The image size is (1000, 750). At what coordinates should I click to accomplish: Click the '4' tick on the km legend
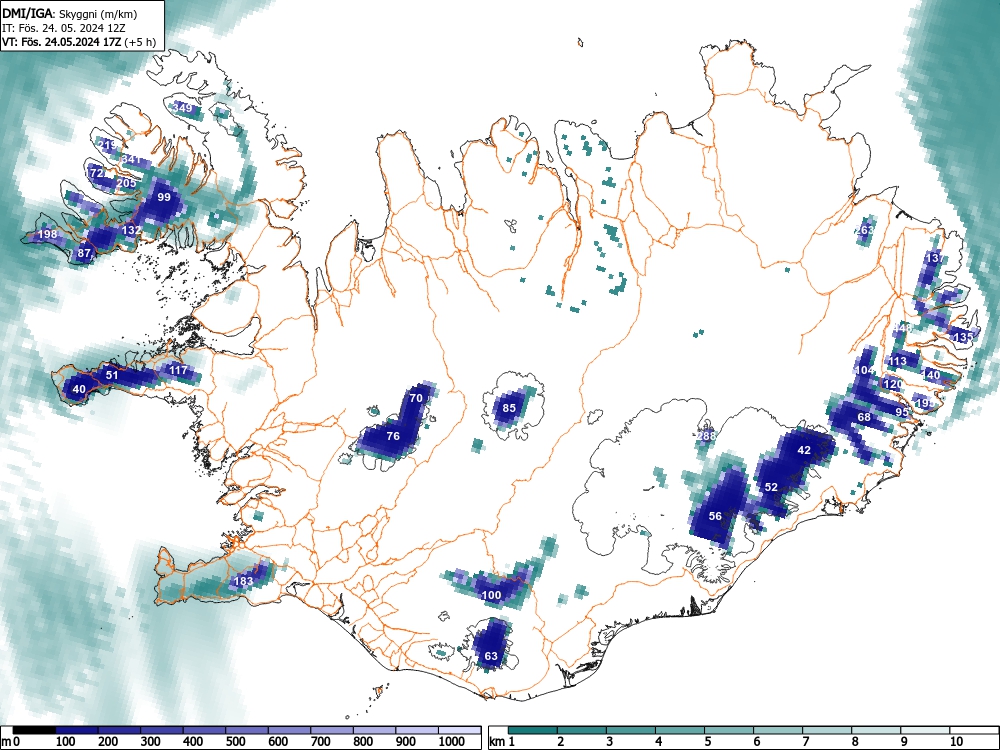point(658,742)
